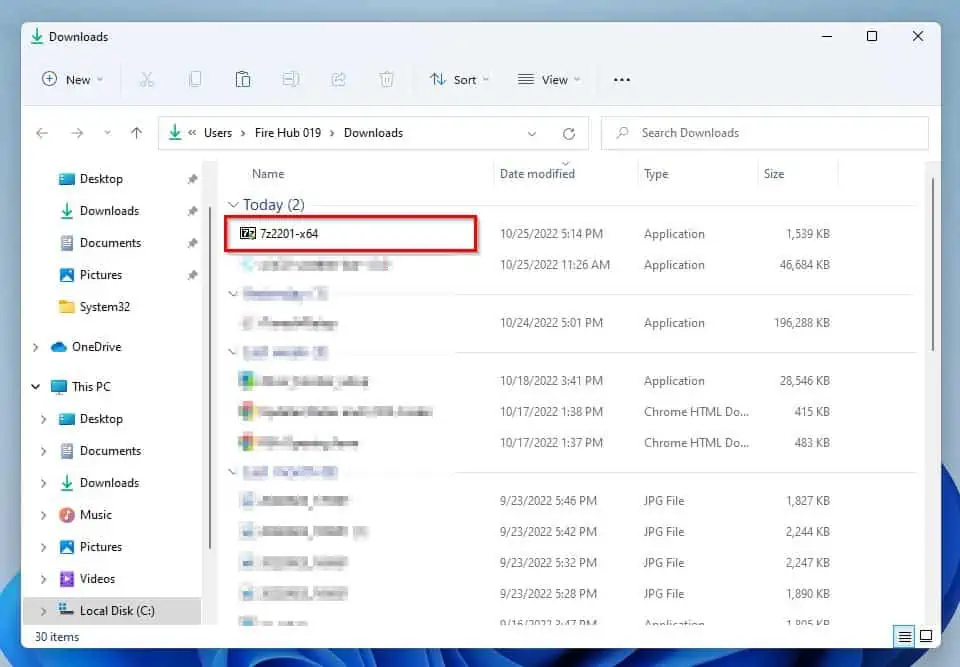
Task: Go back with the left arrow
Action: pos(42,133)
